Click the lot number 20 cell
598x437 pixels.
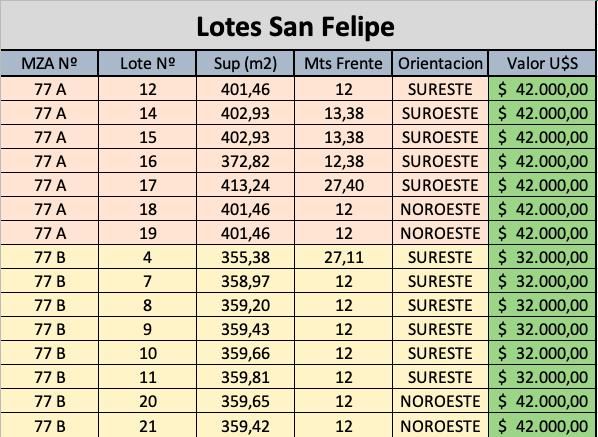tap(147, 402)
